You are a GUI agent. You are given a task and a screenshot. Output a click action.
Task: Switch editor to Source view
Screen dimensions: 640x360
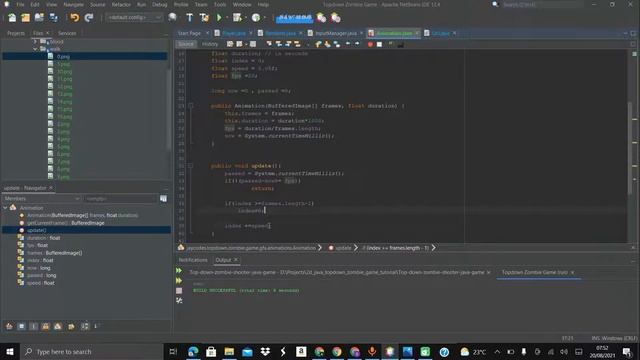click(186, 44)
